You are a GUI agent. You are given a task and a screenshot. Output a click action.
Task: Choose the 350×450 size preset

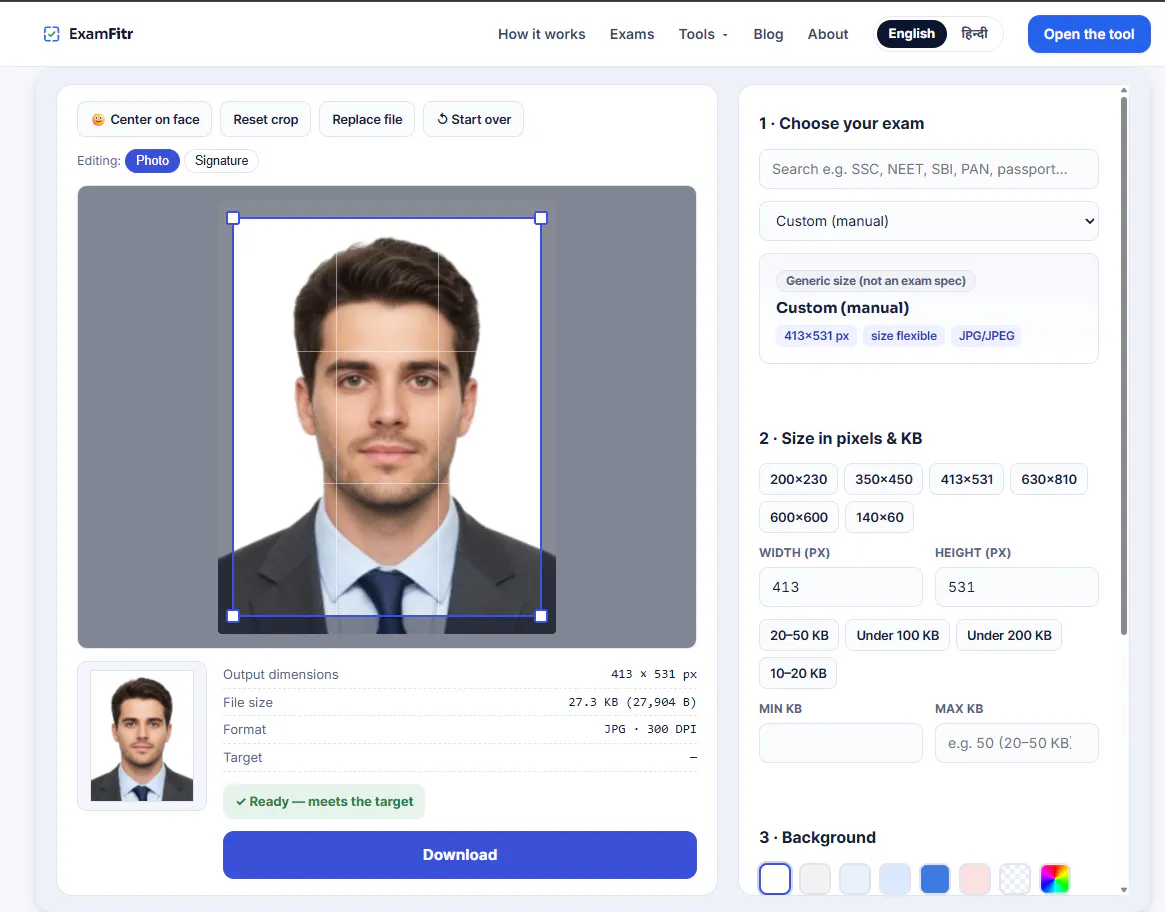[x=883, y=479]
